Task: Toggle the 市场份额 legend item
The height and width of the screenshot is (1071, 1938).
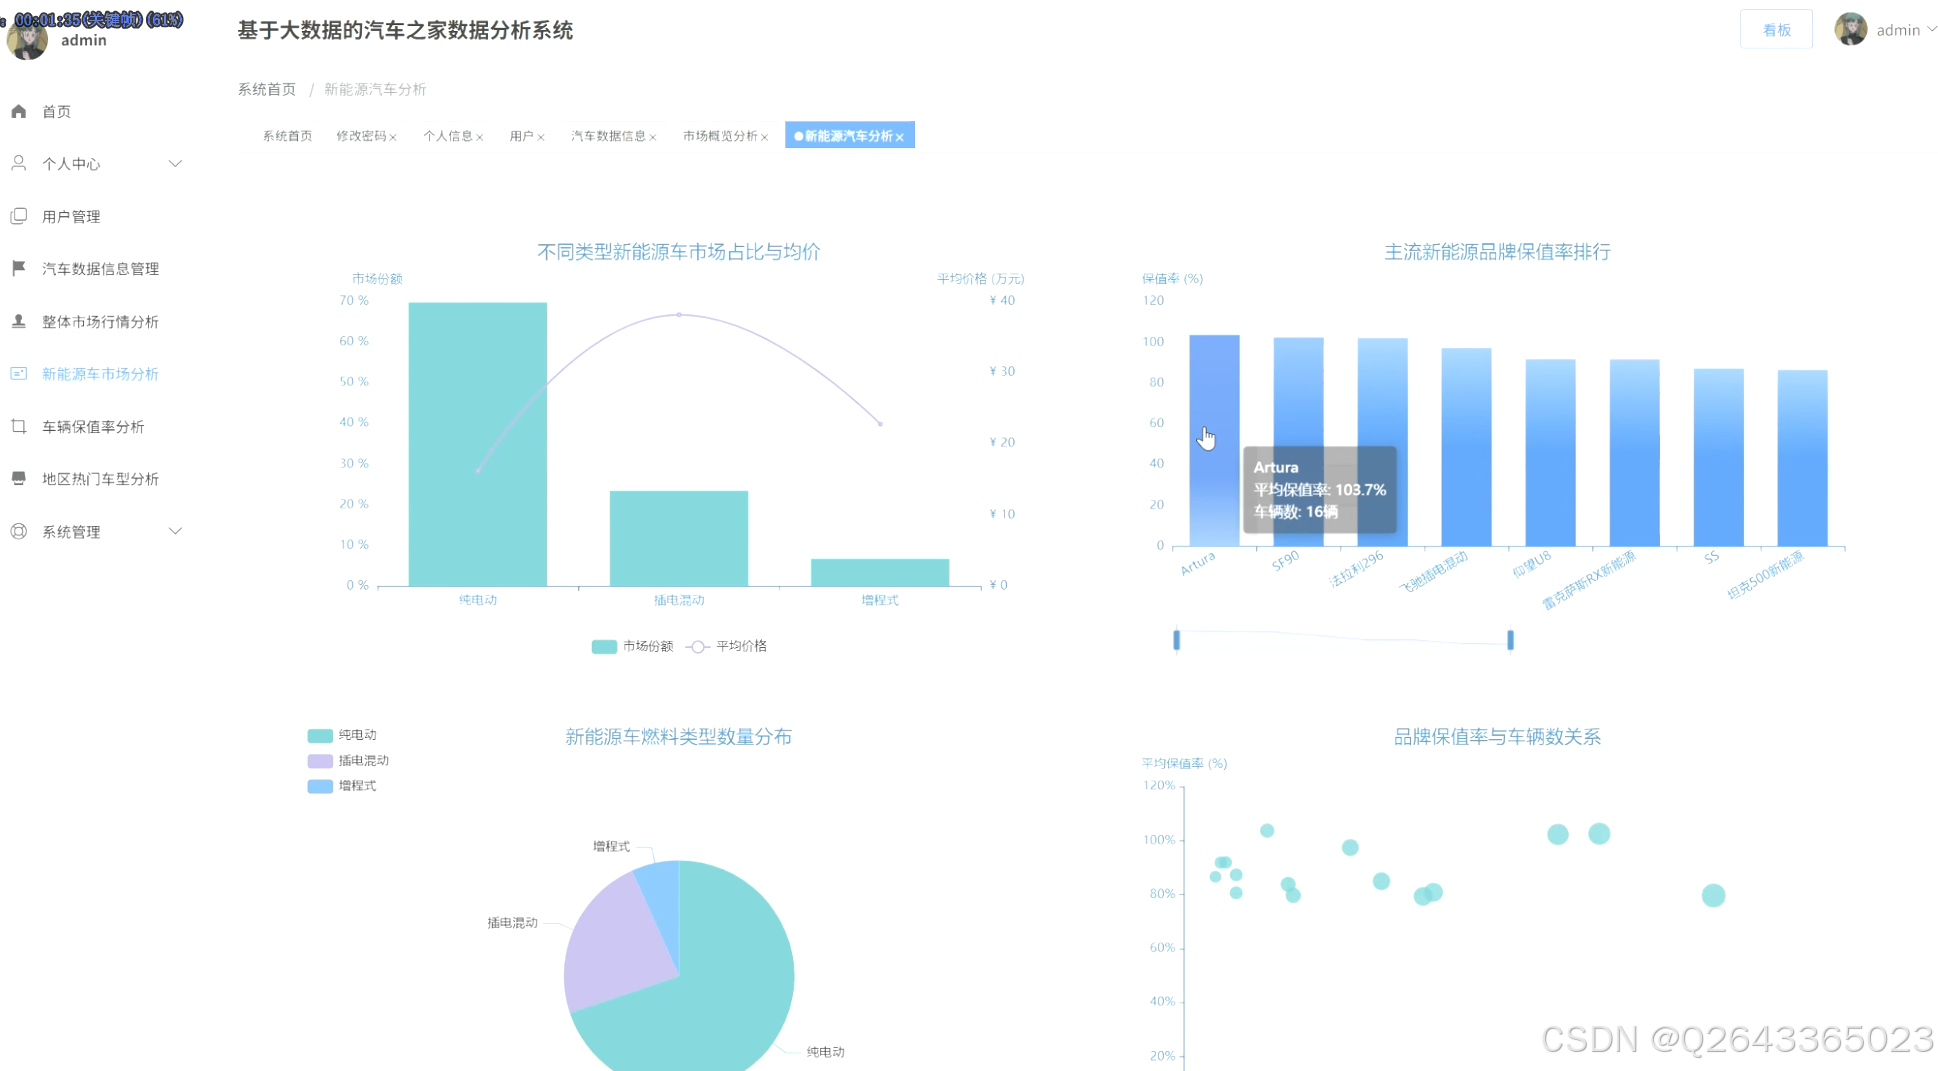Action: pyautogui.click(x=632, y=646)
